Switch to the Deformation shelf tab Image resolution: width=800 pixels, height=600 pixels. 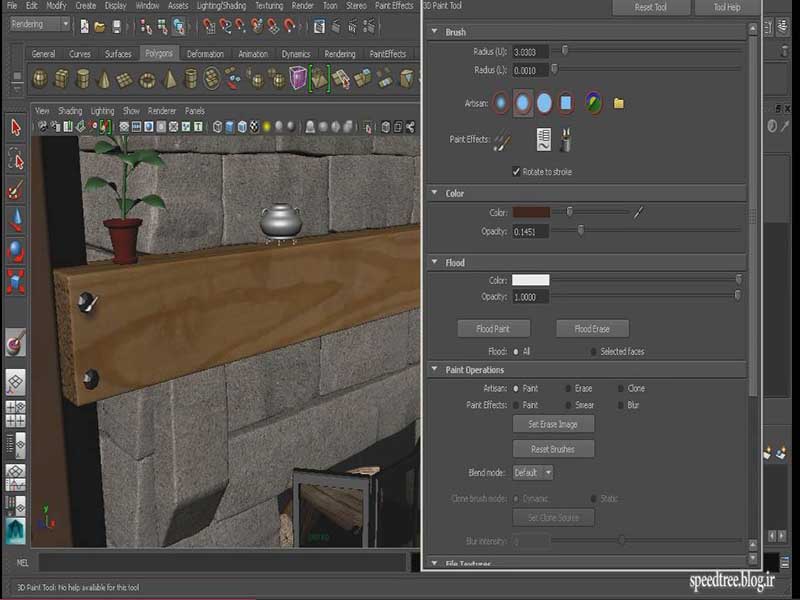[x=205, y=54]
